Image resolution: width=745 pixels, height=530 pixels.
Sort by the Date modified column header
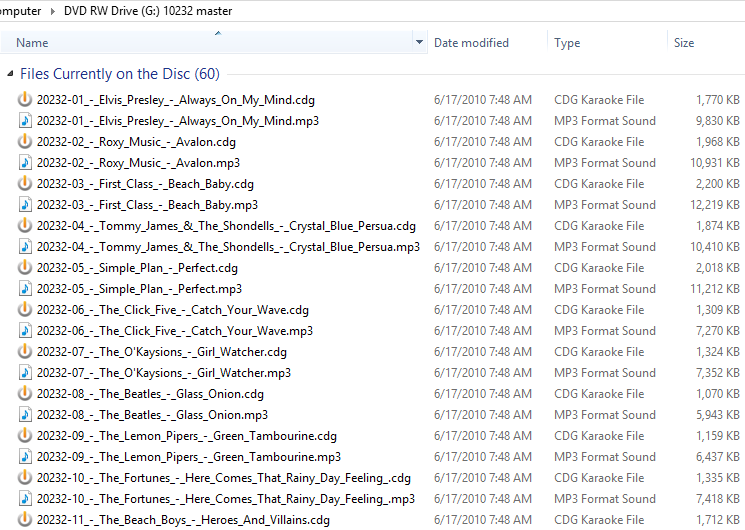[471, 43]
